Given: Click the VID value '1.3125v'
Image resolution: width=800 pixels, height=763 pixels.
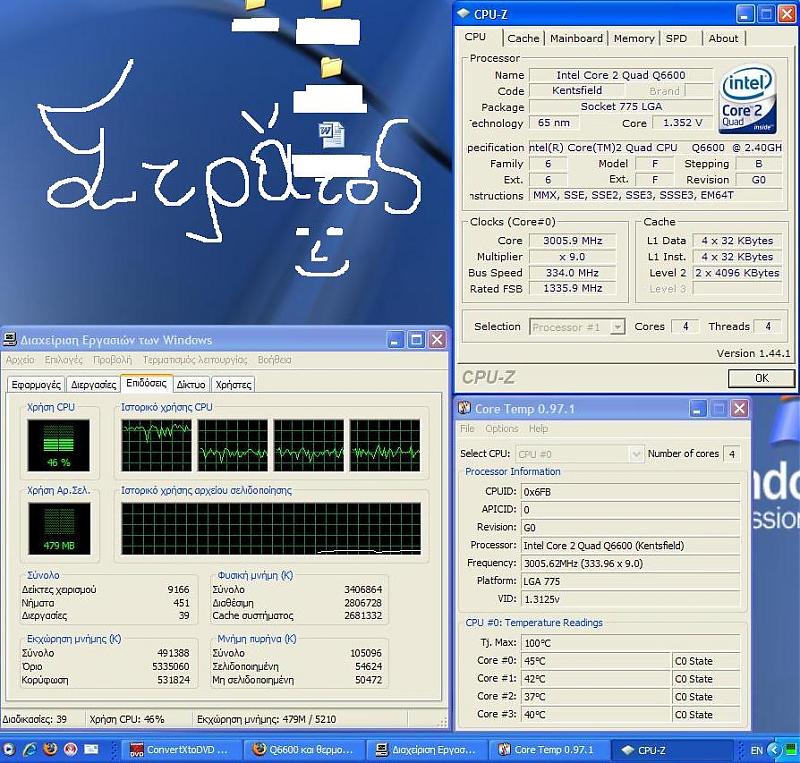Looking at the screenshot, I should pyautogui.click(x=630, y=599).
